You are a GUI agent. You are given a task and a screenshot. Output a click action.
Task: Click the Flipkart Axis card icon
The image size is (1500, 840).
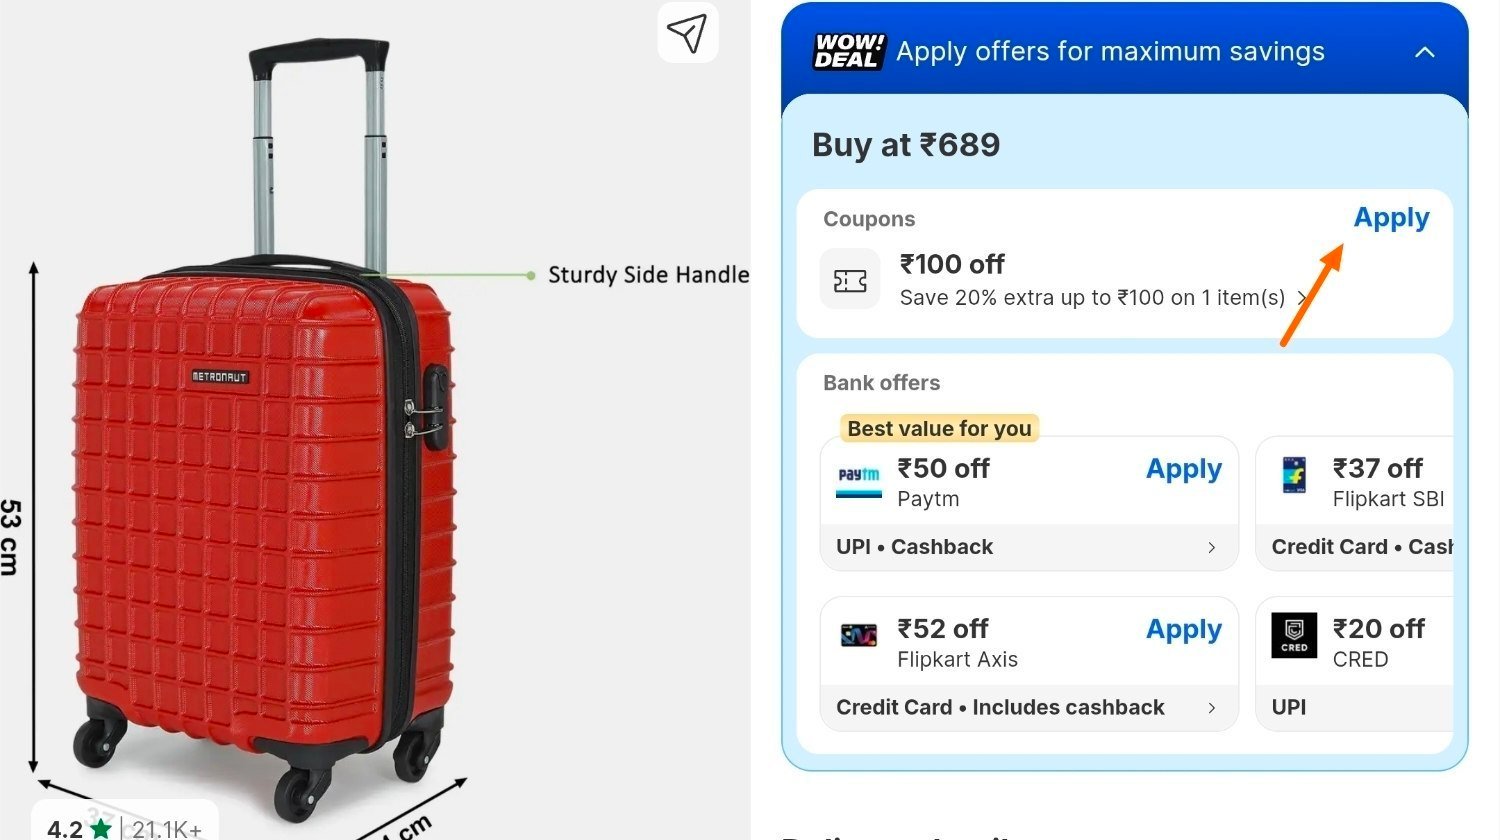pos(859,636)
